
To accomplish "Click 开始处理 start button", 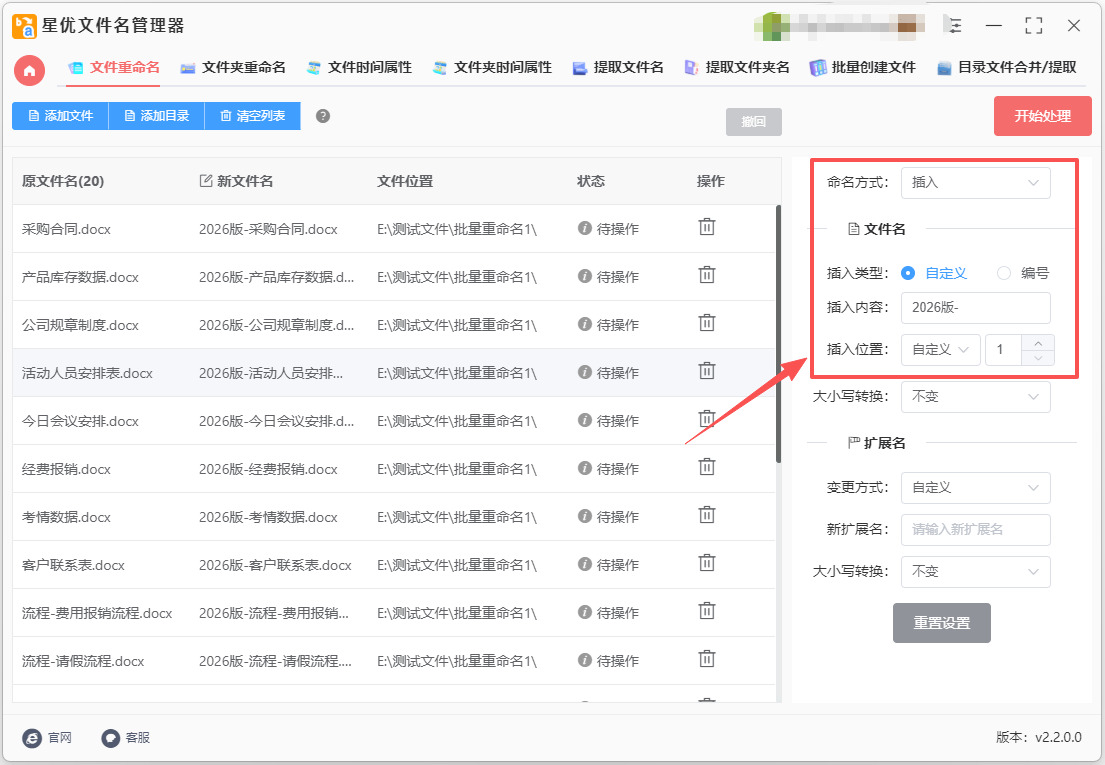I will point(1042,116).
